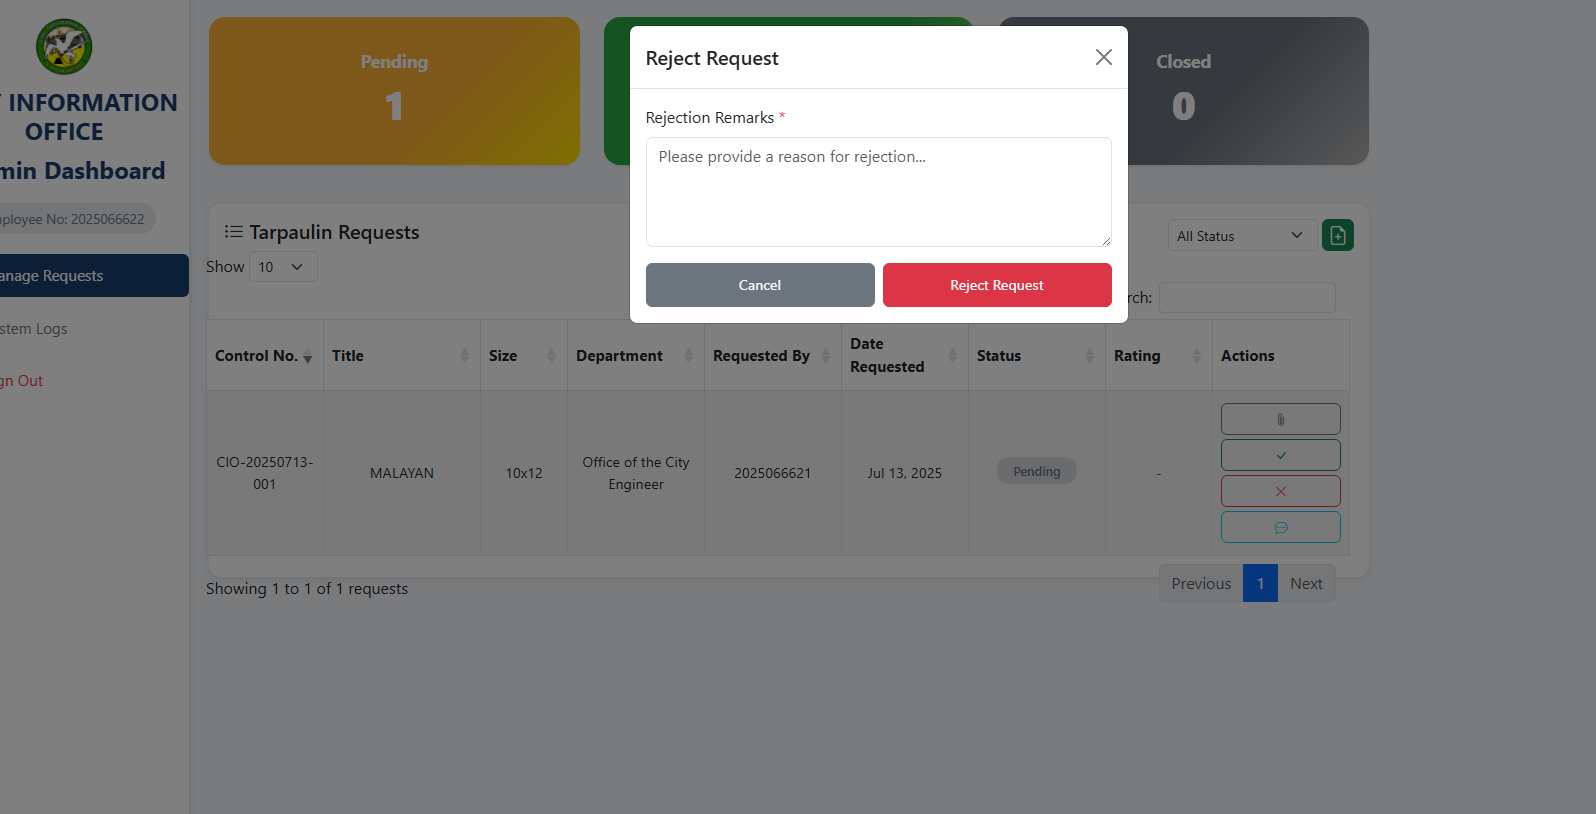Click the blue comment bubble action
This screenshot has height=814, width=1596.
coord(1280,527)
